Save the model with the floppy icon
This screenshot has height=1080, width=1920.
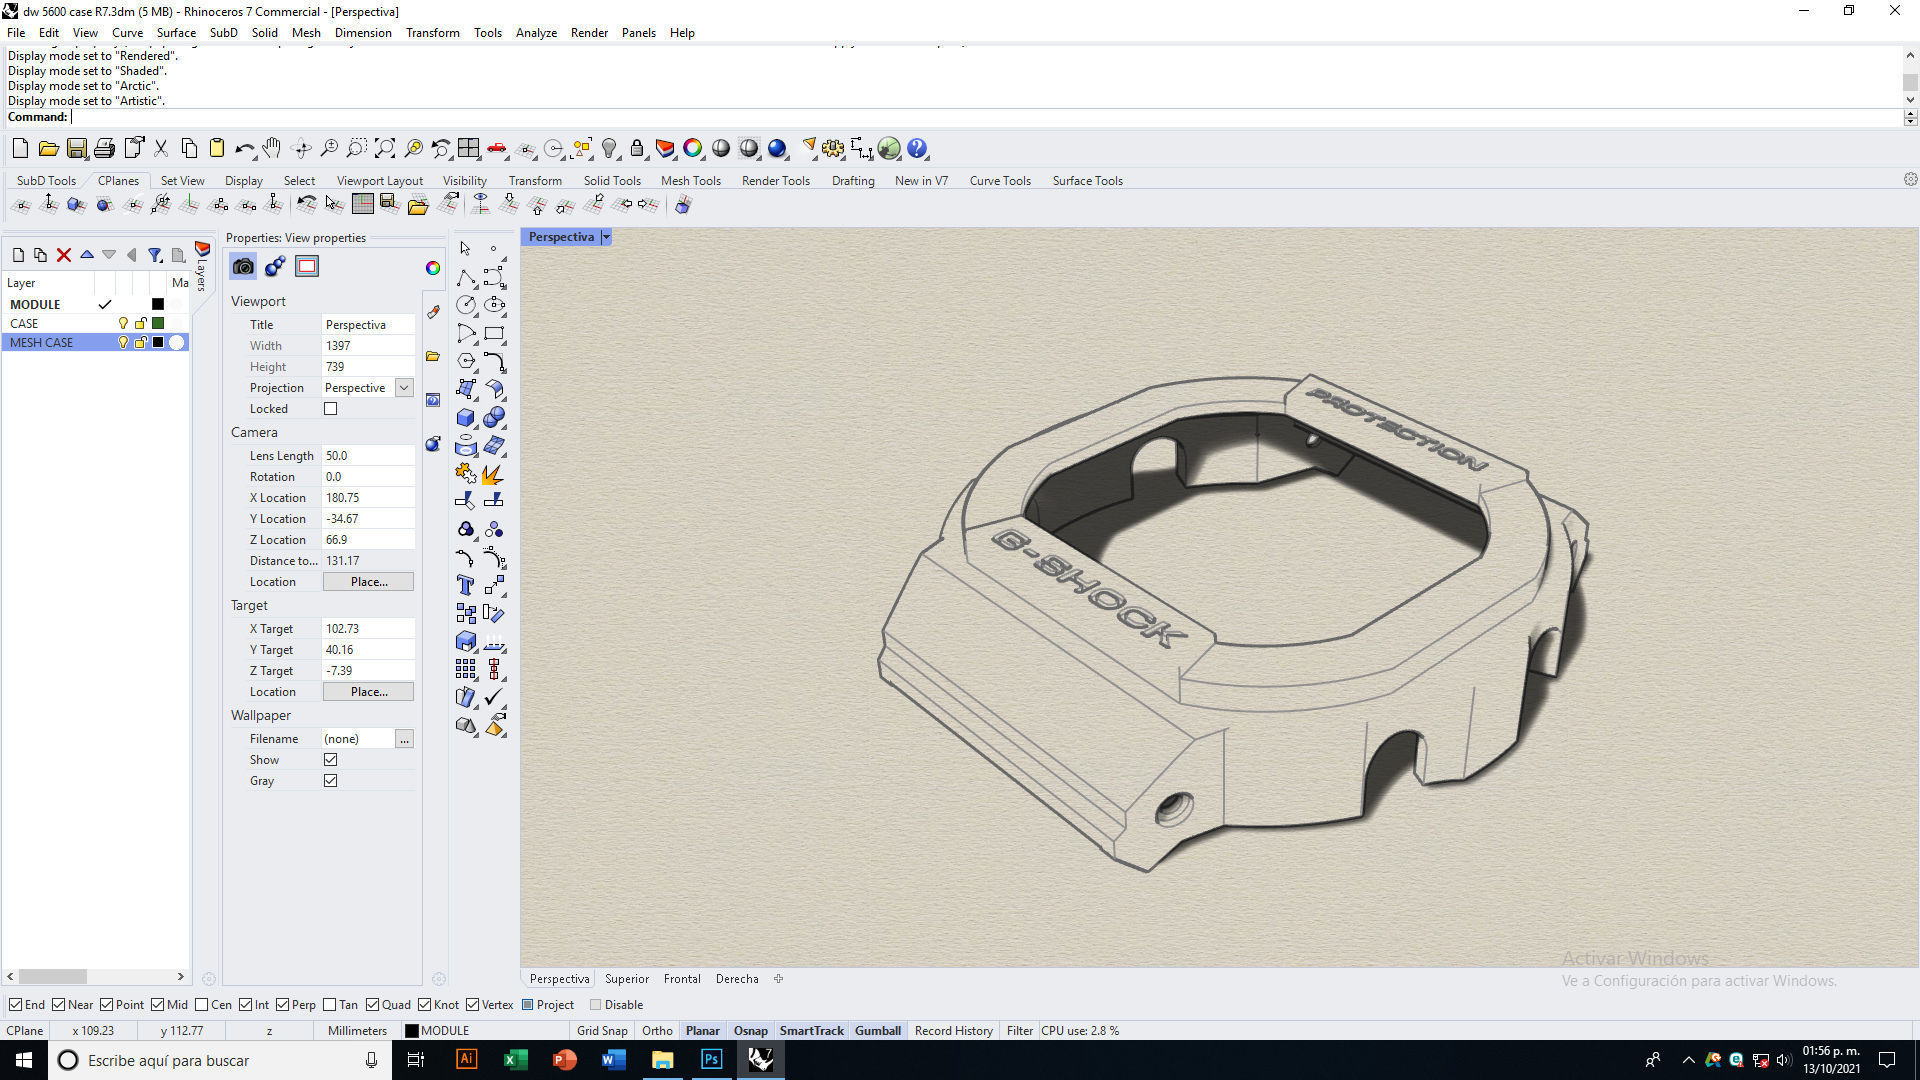pos(76,149)
